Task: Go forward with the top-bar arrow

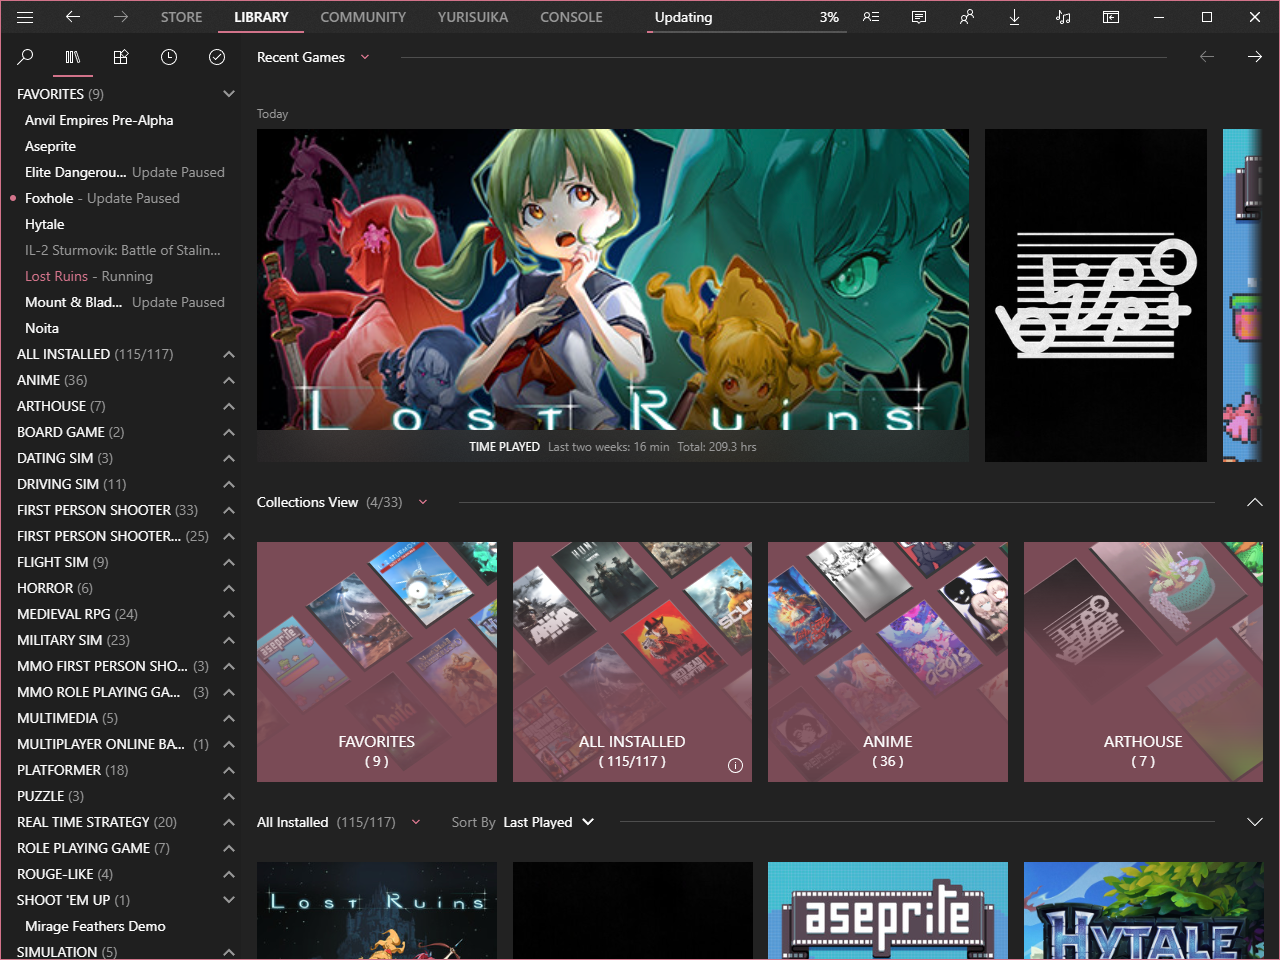Action: click(120, 17)
